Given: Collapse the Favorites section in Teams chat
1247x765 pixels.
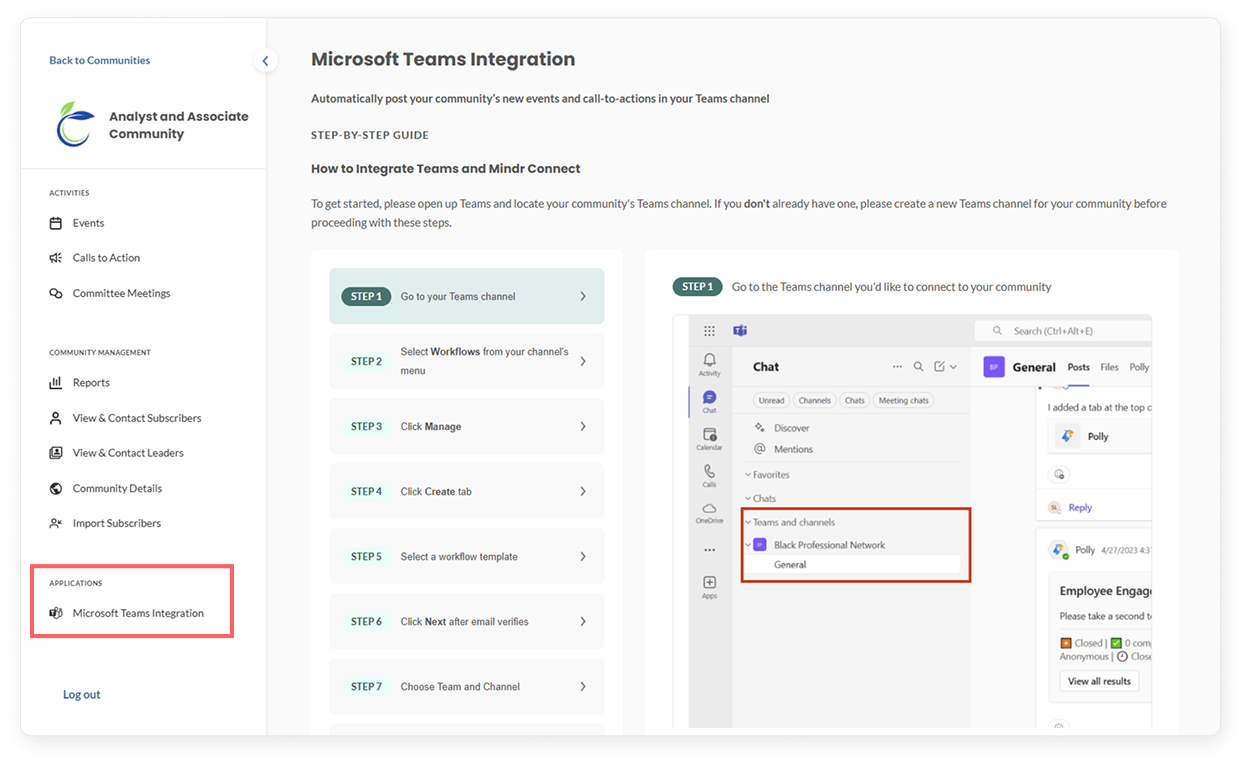Looking at the screenshot, I should pos(747,475).
